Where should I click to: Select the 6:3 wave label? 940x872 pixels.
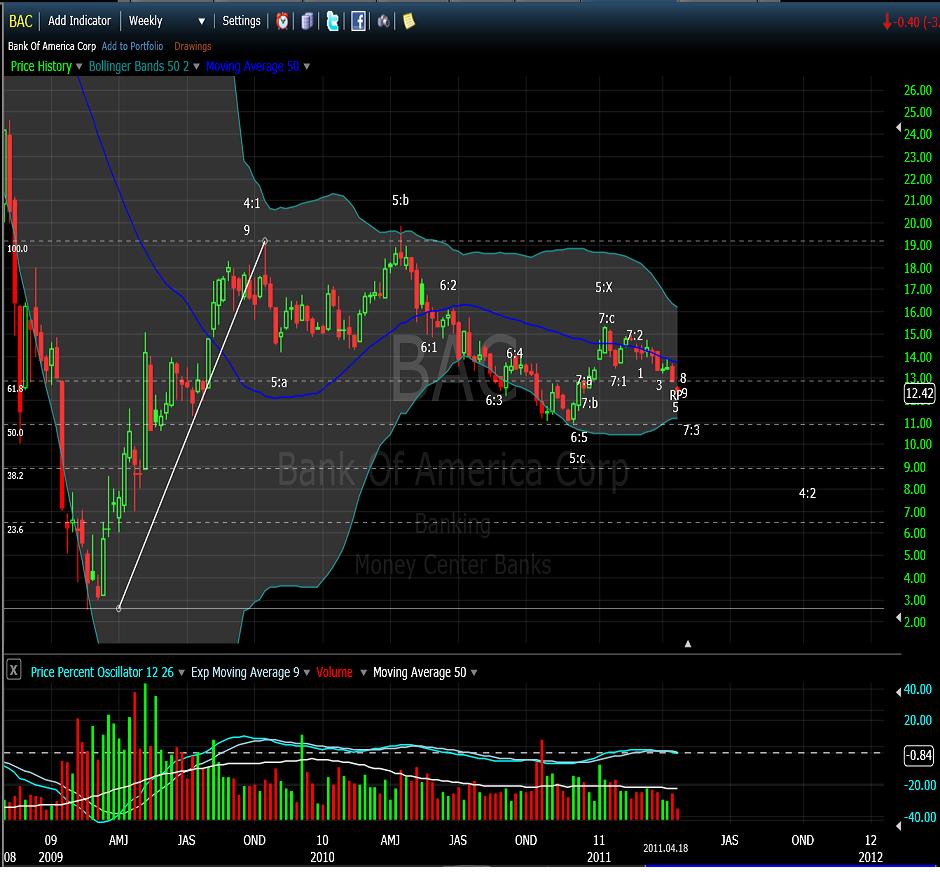(494, 400)
